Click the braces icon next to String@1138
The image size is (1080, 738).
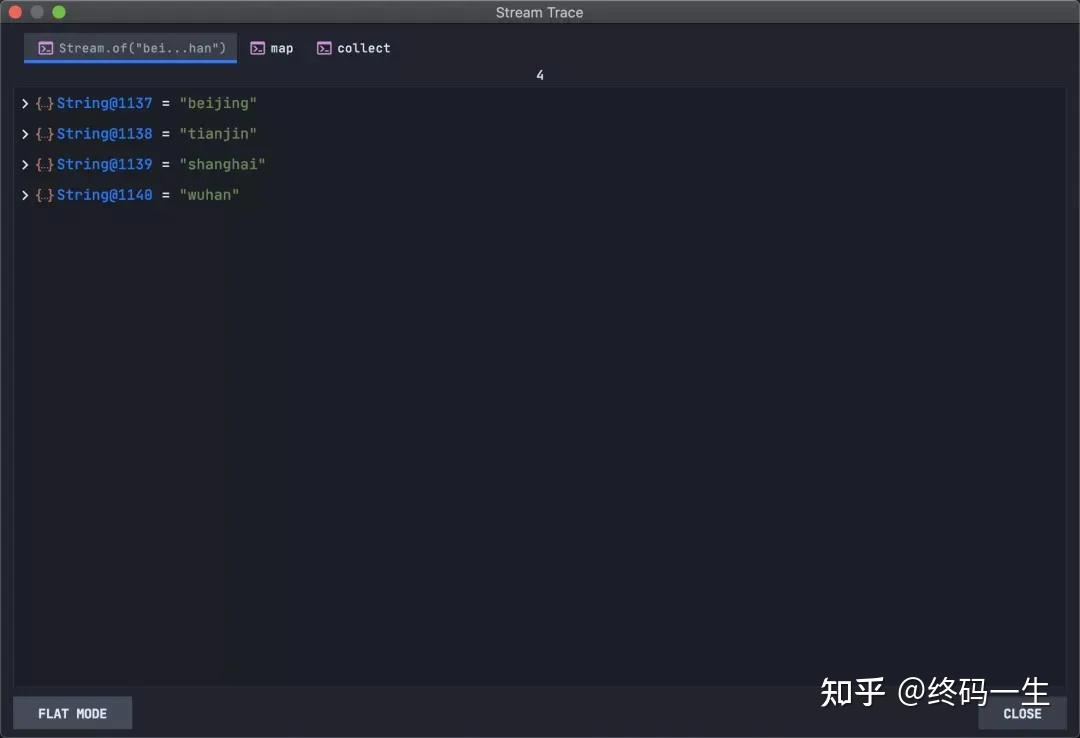(43, 133)
